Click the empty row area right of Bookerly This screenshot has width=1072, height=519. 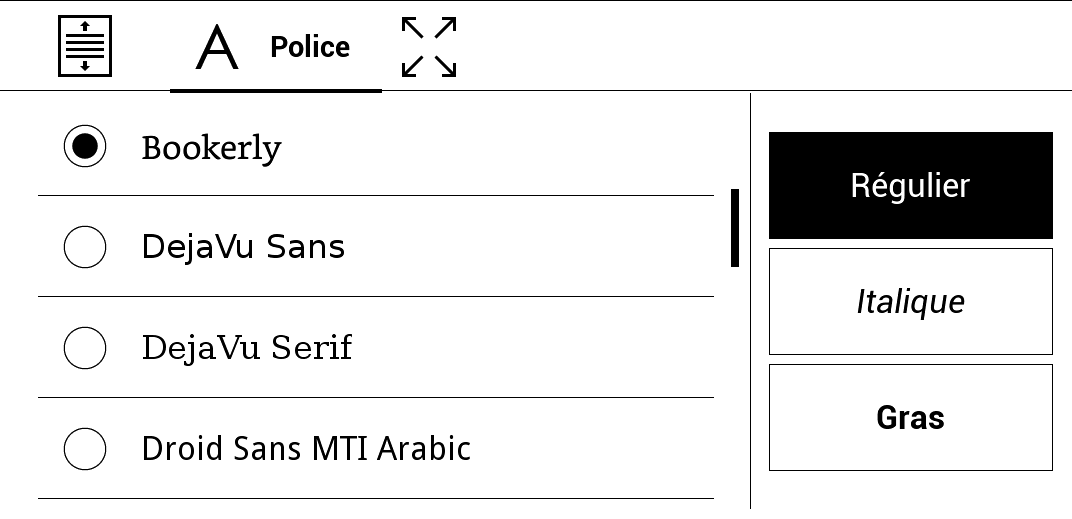500,147
